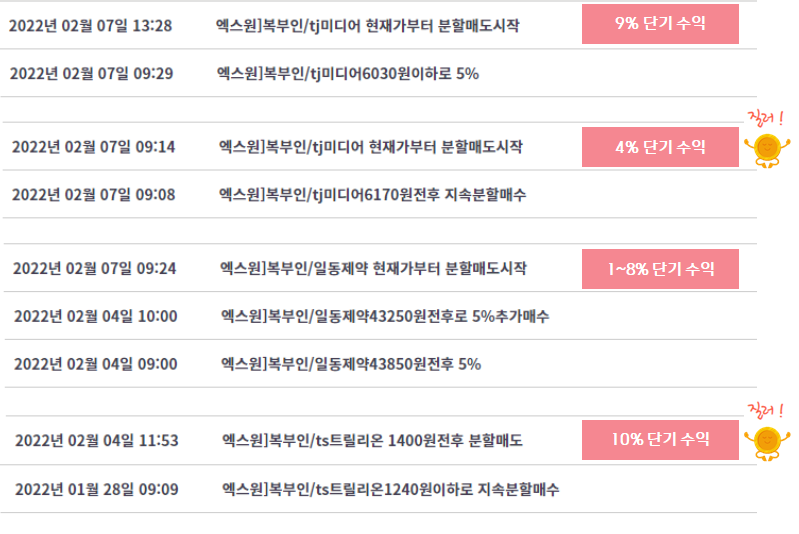Click the 4% 단기 수익 badge
This screenshot has height=534, width=799.
point(660,147)
